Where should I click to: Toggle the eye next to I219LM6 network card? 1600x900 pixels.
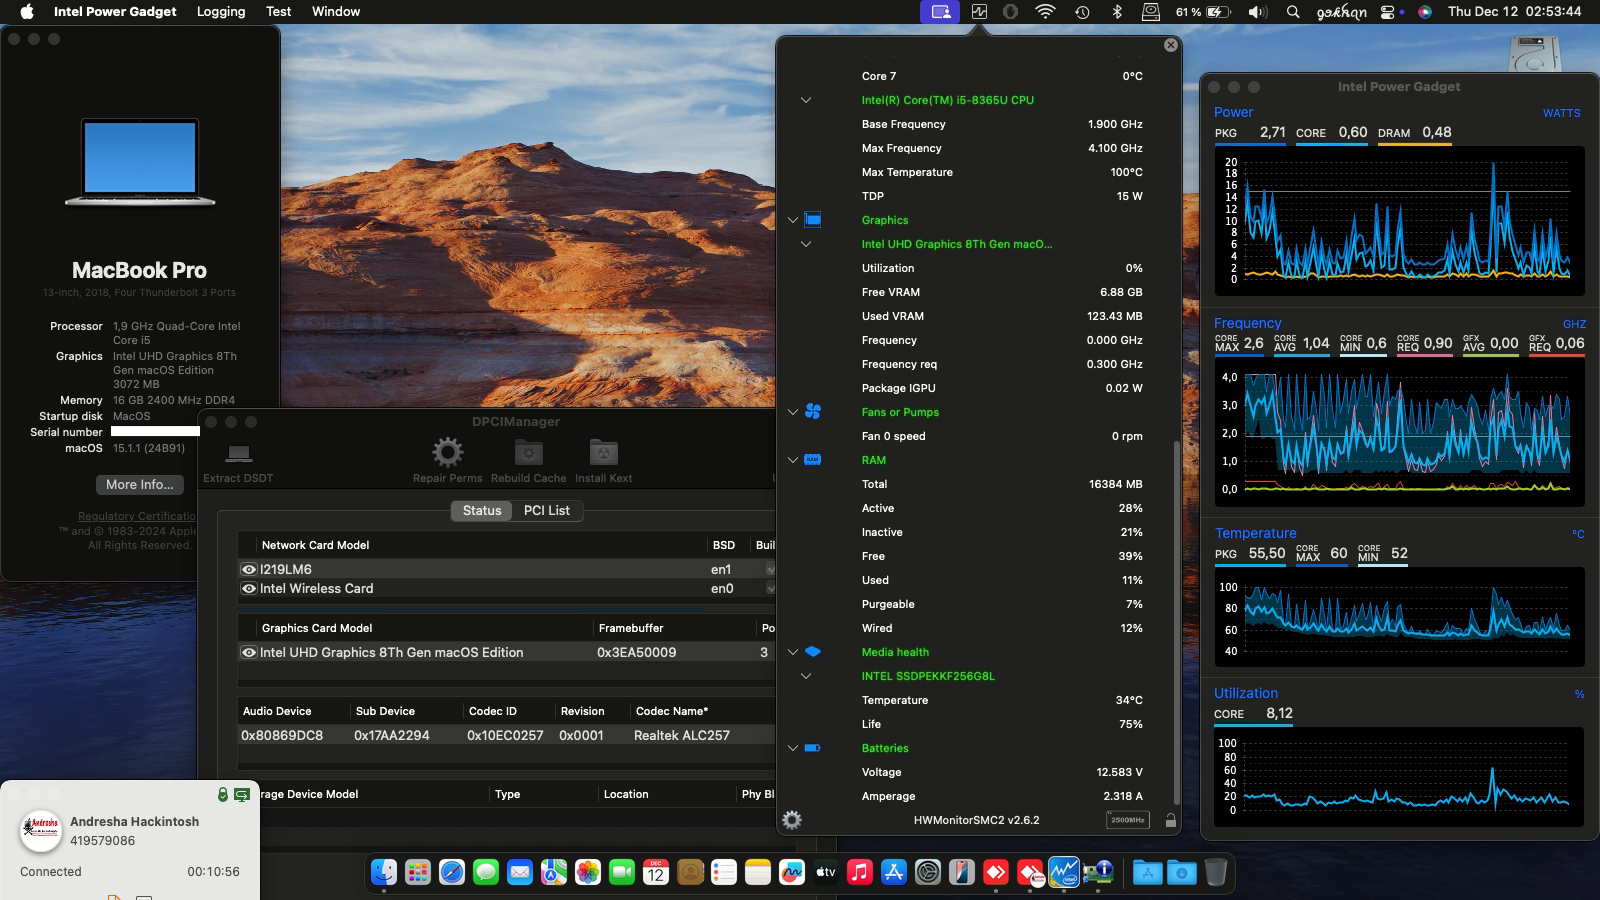(x=248, y=569)
